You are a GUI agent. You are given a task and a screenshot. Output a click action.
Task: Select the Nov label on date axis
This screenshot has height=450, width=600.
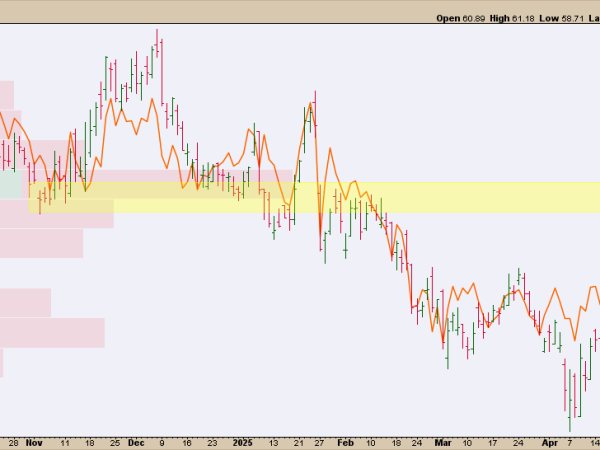pyautogui.click(x=34, y=443)
